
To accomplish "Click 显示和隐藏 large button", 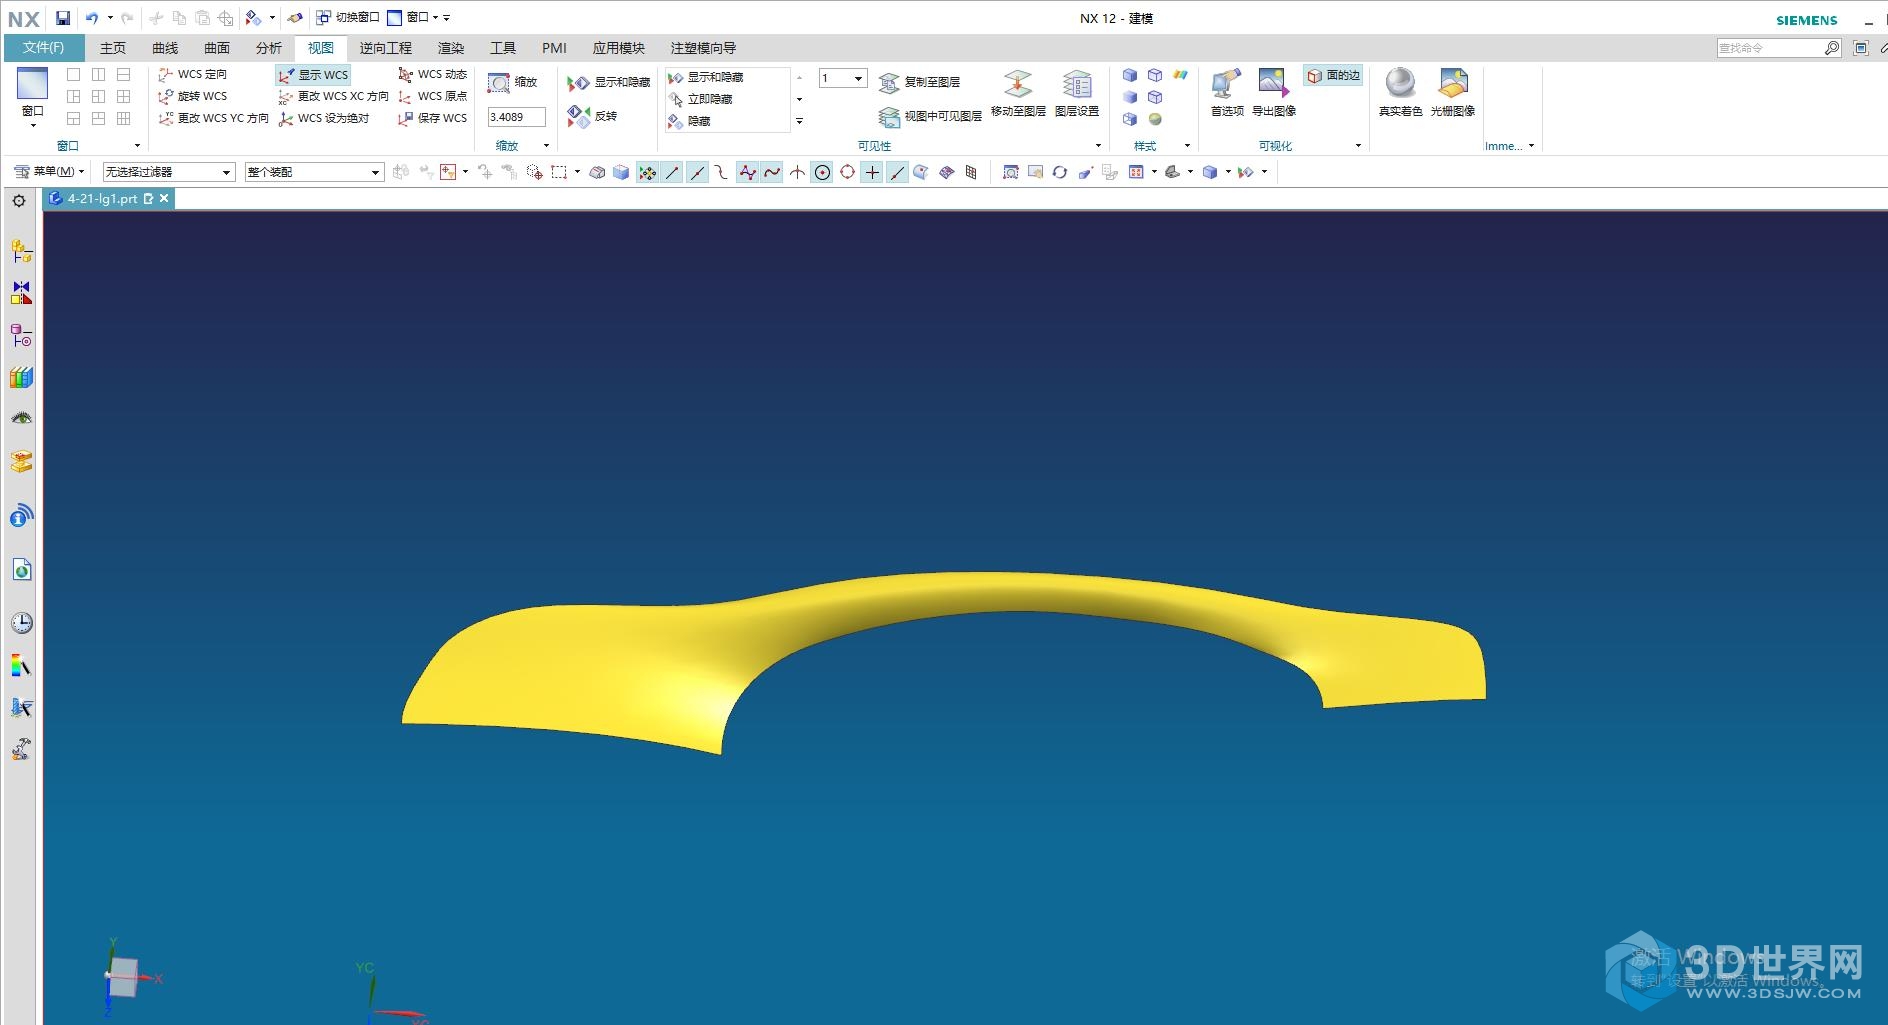I will point(608,83).
